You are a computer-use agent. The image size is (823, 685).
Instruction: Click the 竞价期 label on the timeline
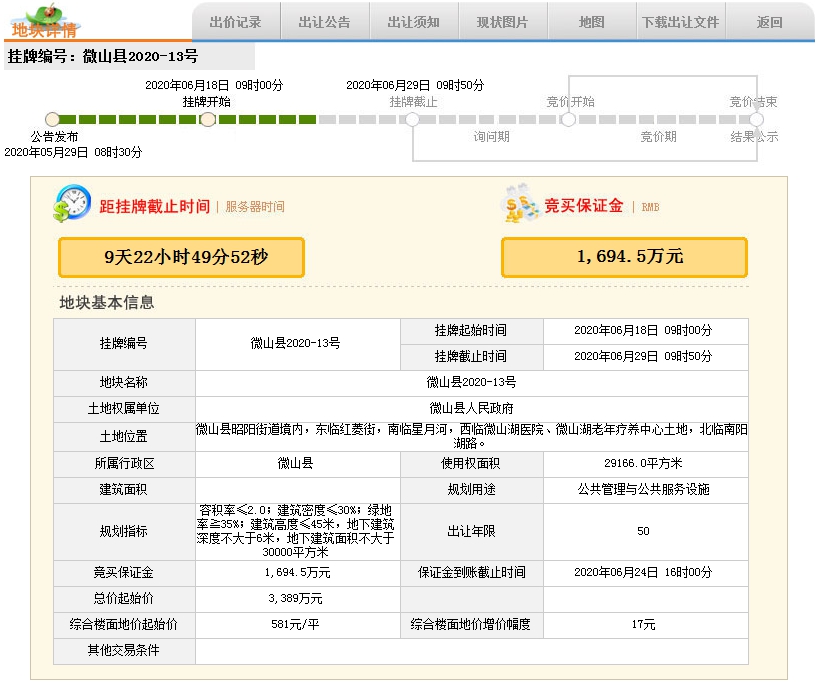pyautogui.click(x=658, y=136)
